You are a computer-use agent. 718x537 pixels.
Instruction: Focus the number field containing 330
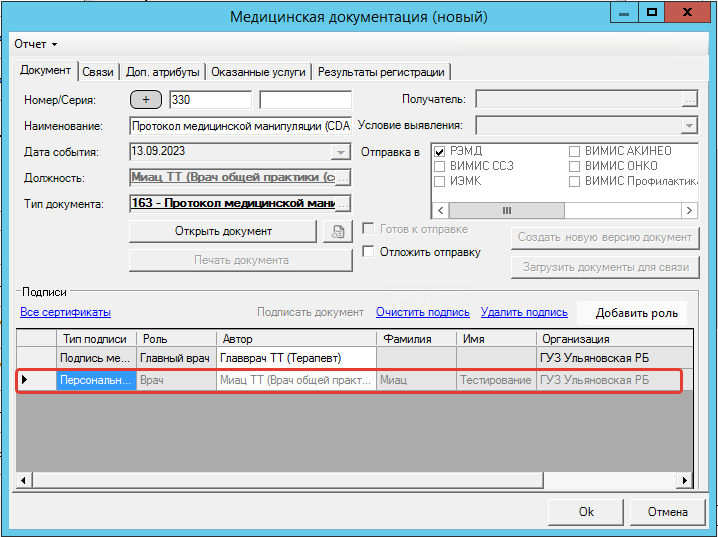tap(210, 100)
